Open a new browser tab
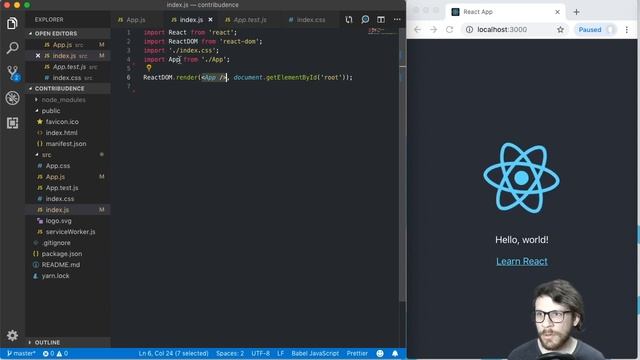640x360 pixels. (x=576, y=12)
